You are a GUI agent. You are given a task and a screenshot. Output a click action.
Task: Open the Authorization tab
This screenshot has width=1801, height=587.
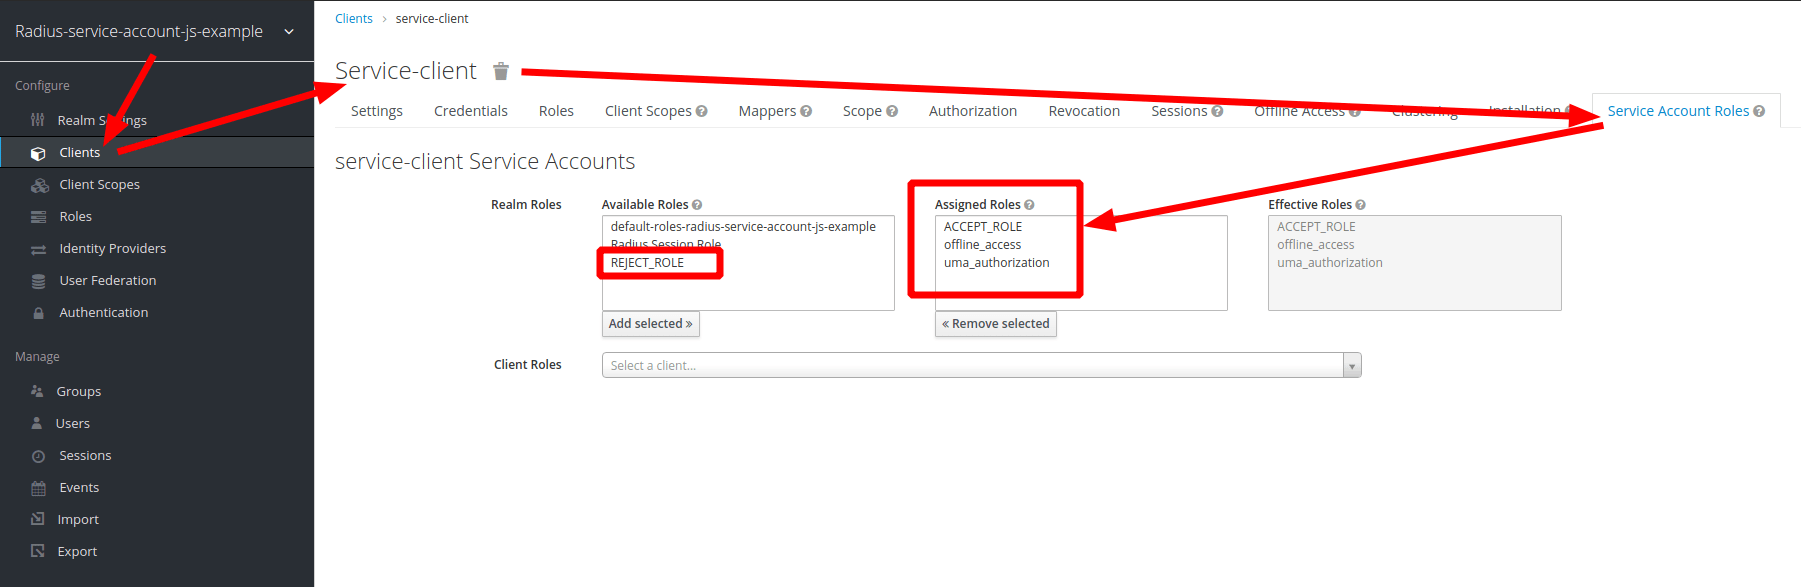coord(973,111)
